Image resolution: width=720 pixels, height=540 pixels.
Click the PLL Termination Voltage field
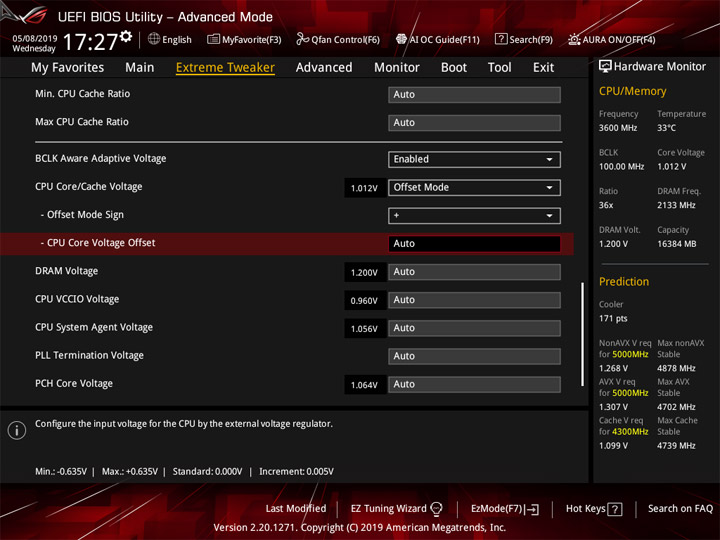pyautogui.click(x=474, y=356)
